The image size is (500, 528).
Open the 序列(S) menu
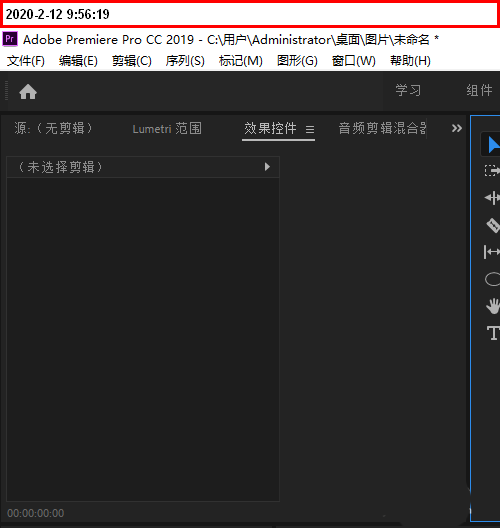tap(185, 61)
